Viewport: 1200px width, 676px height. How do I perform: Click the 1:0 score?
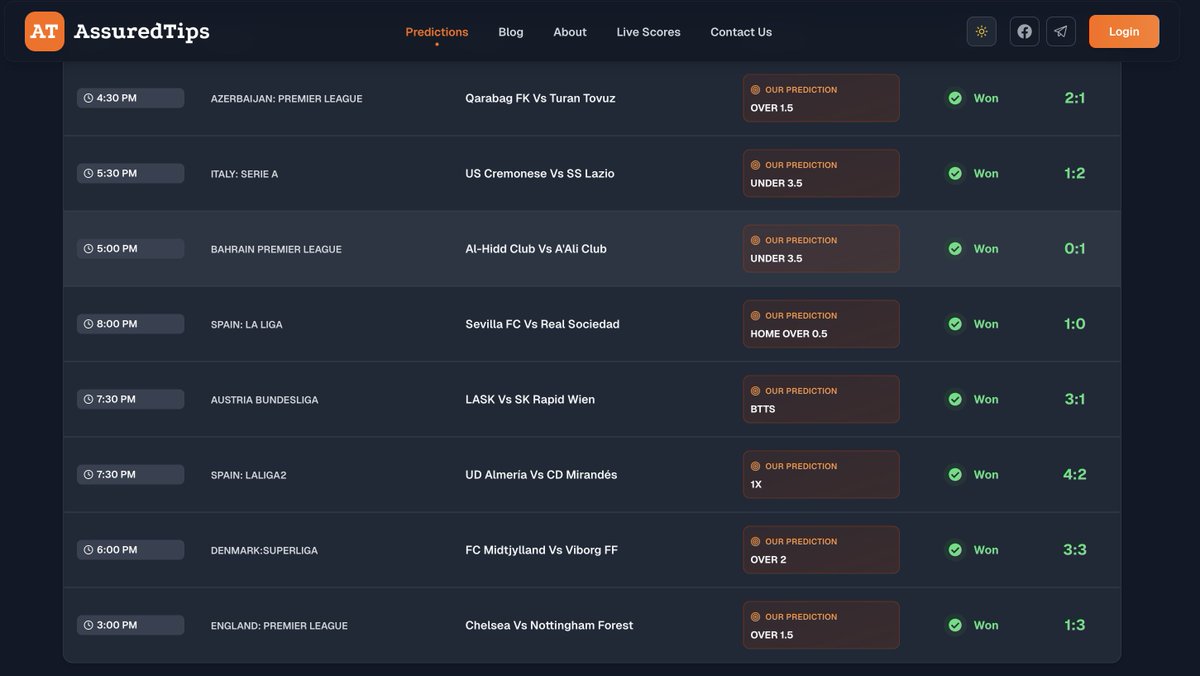click(1075, 324)
